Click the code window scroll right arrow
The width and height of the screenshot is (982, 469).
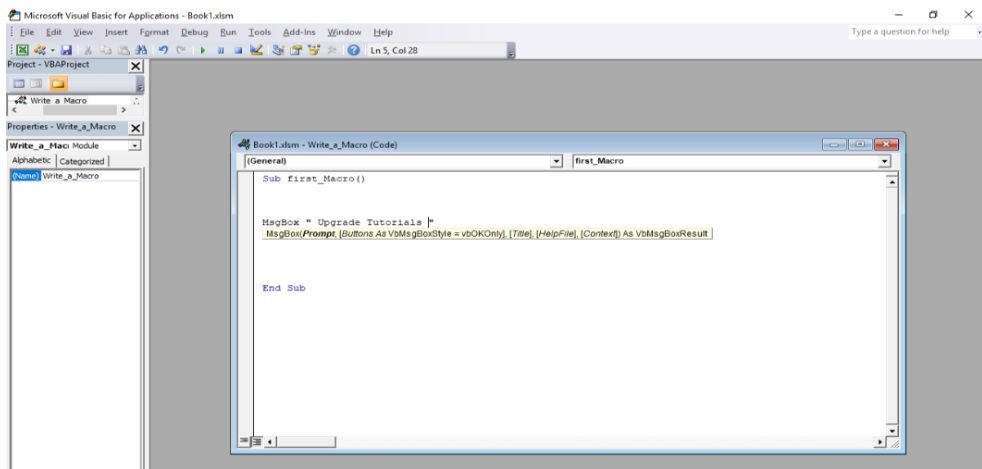[x=881, y=442]
